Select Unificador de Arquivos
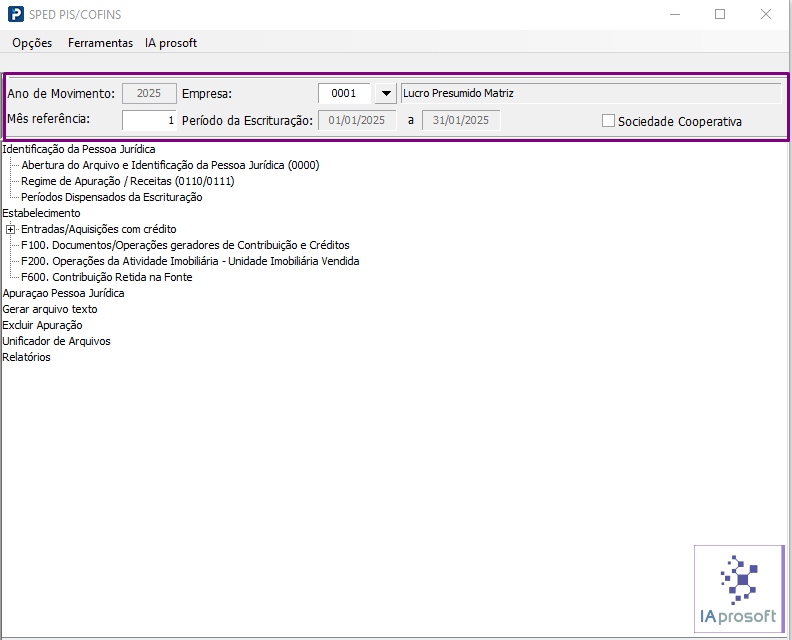Image resolution: width=792 pixels, height=640 pixels. pos(56,341)
